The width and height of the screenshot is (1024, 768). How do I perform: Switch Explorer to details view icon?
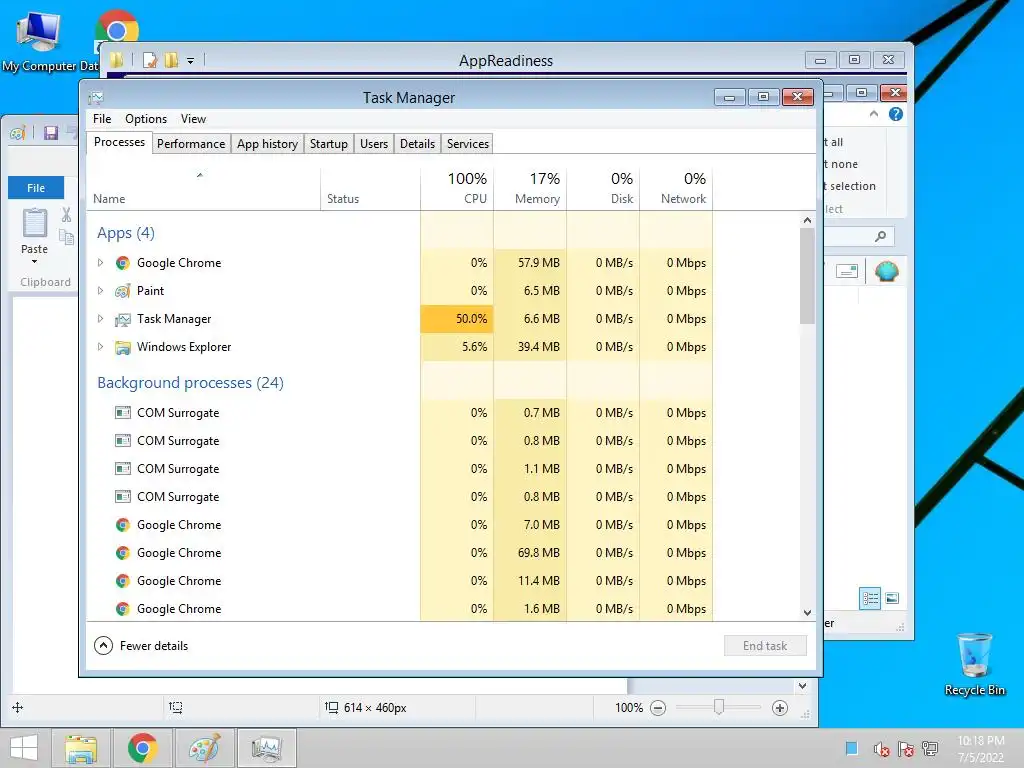(x=870, y=599)
